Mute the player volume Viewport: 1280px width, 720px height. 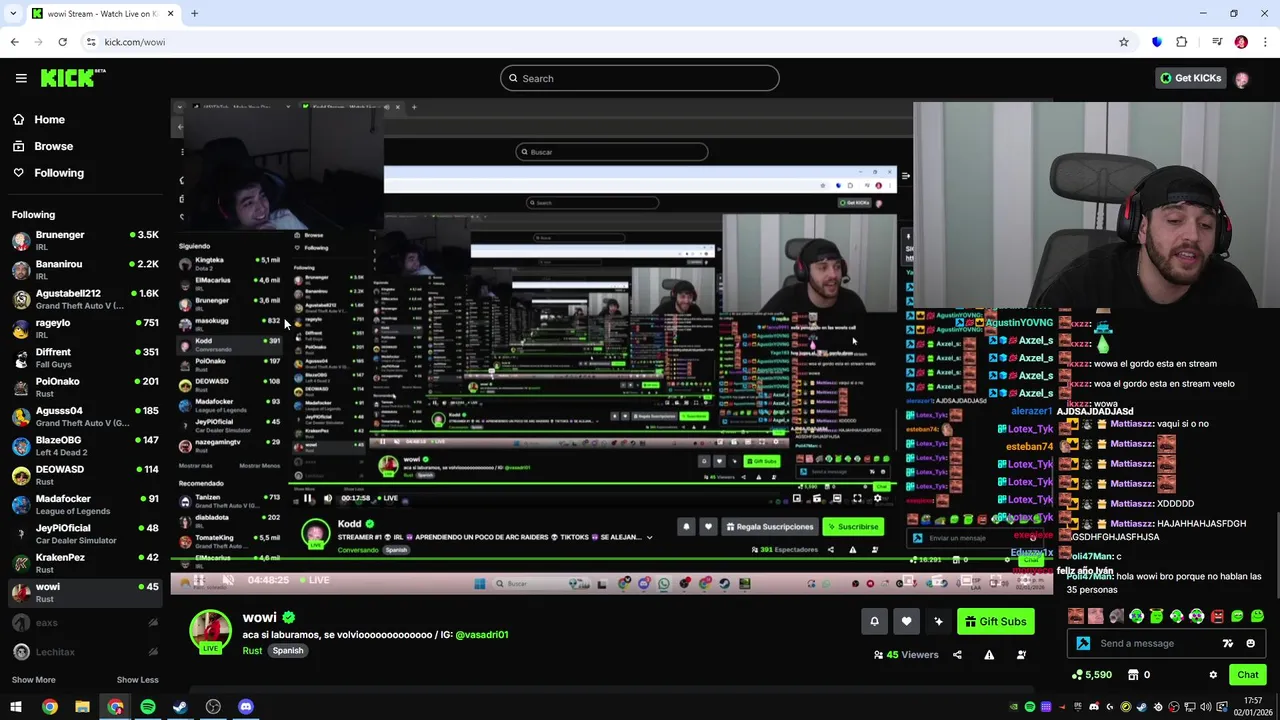pyautogui.click(x=228, y=580)
